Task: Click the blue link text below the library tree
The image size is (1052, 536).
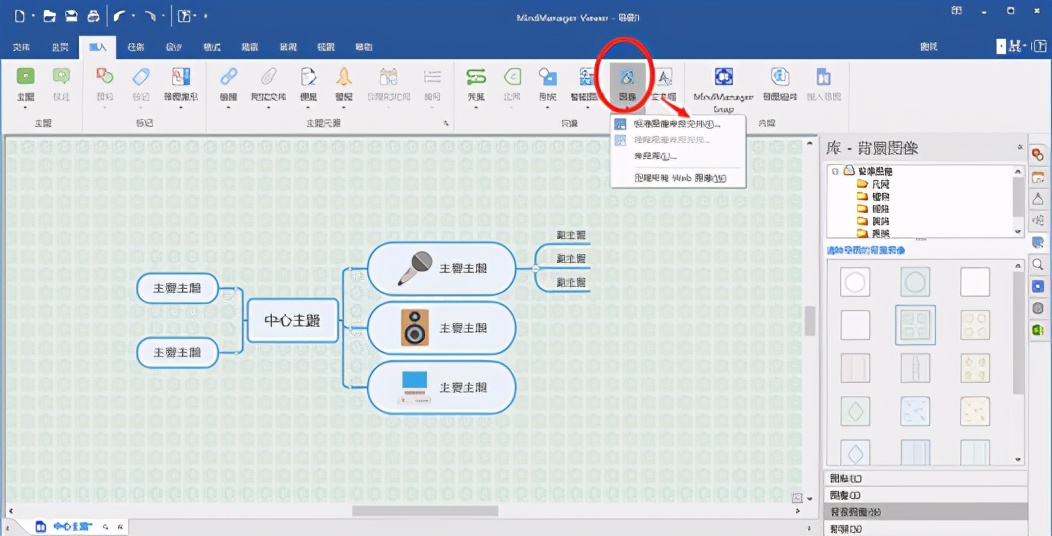Action: click(867, 250)
